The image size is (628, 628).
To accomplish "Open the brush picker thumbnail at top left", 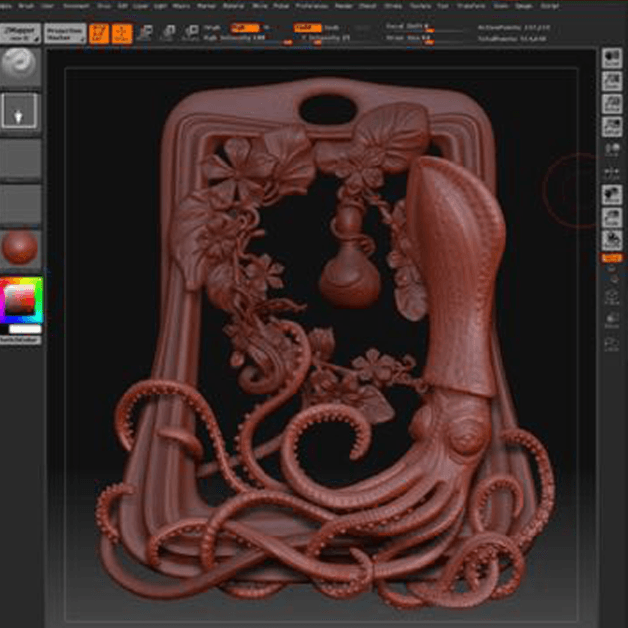I will 20,64.
